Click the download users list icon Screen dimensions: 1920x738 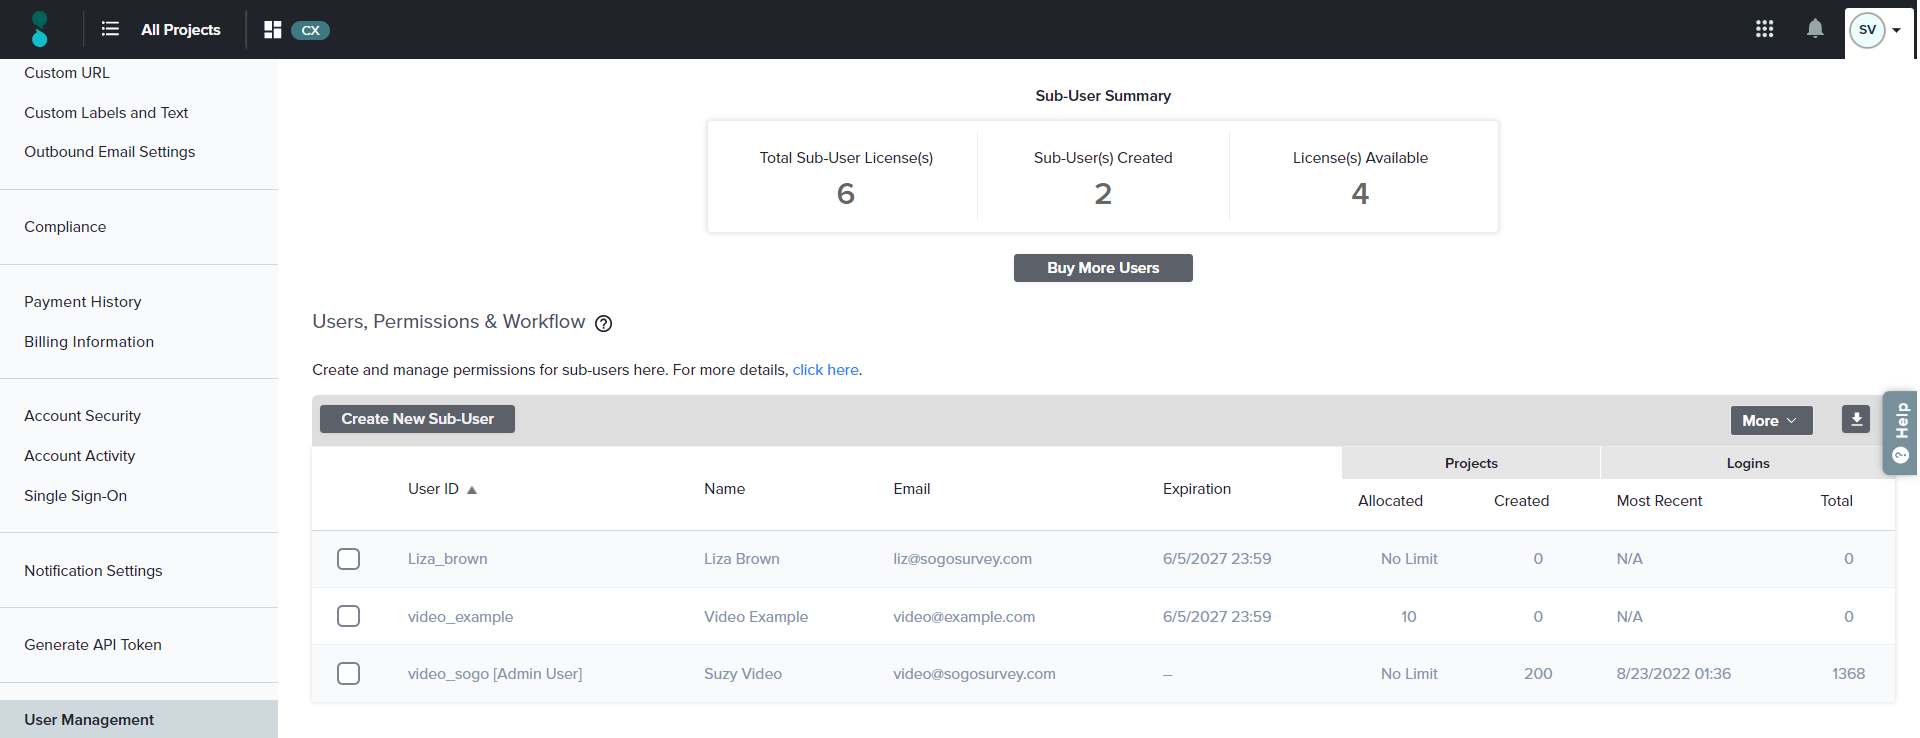click(x=1856, y=419)
